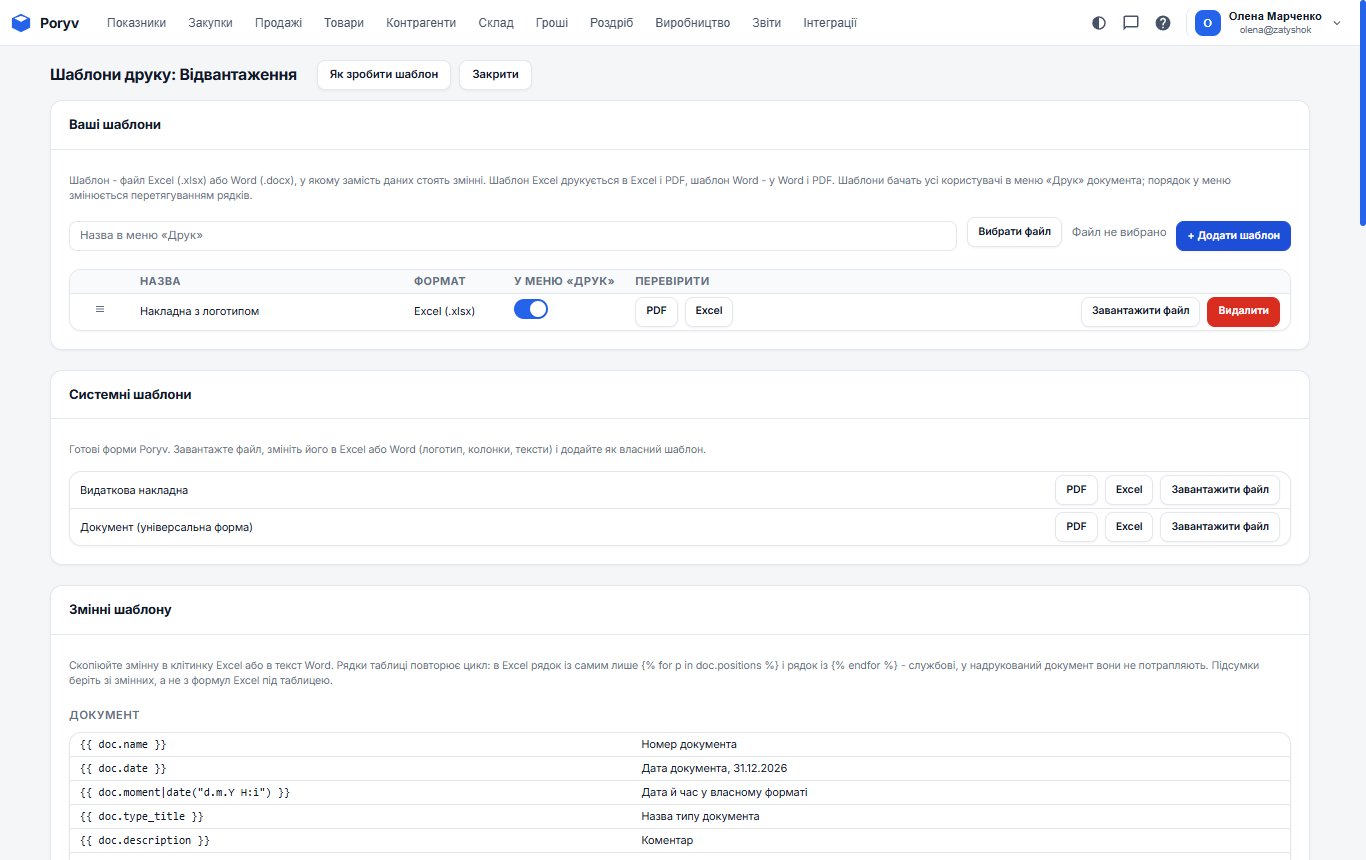Download file for Документ (універсальна форма)
Viewport: 1366px width, 860px height.
click(1220, 527)
